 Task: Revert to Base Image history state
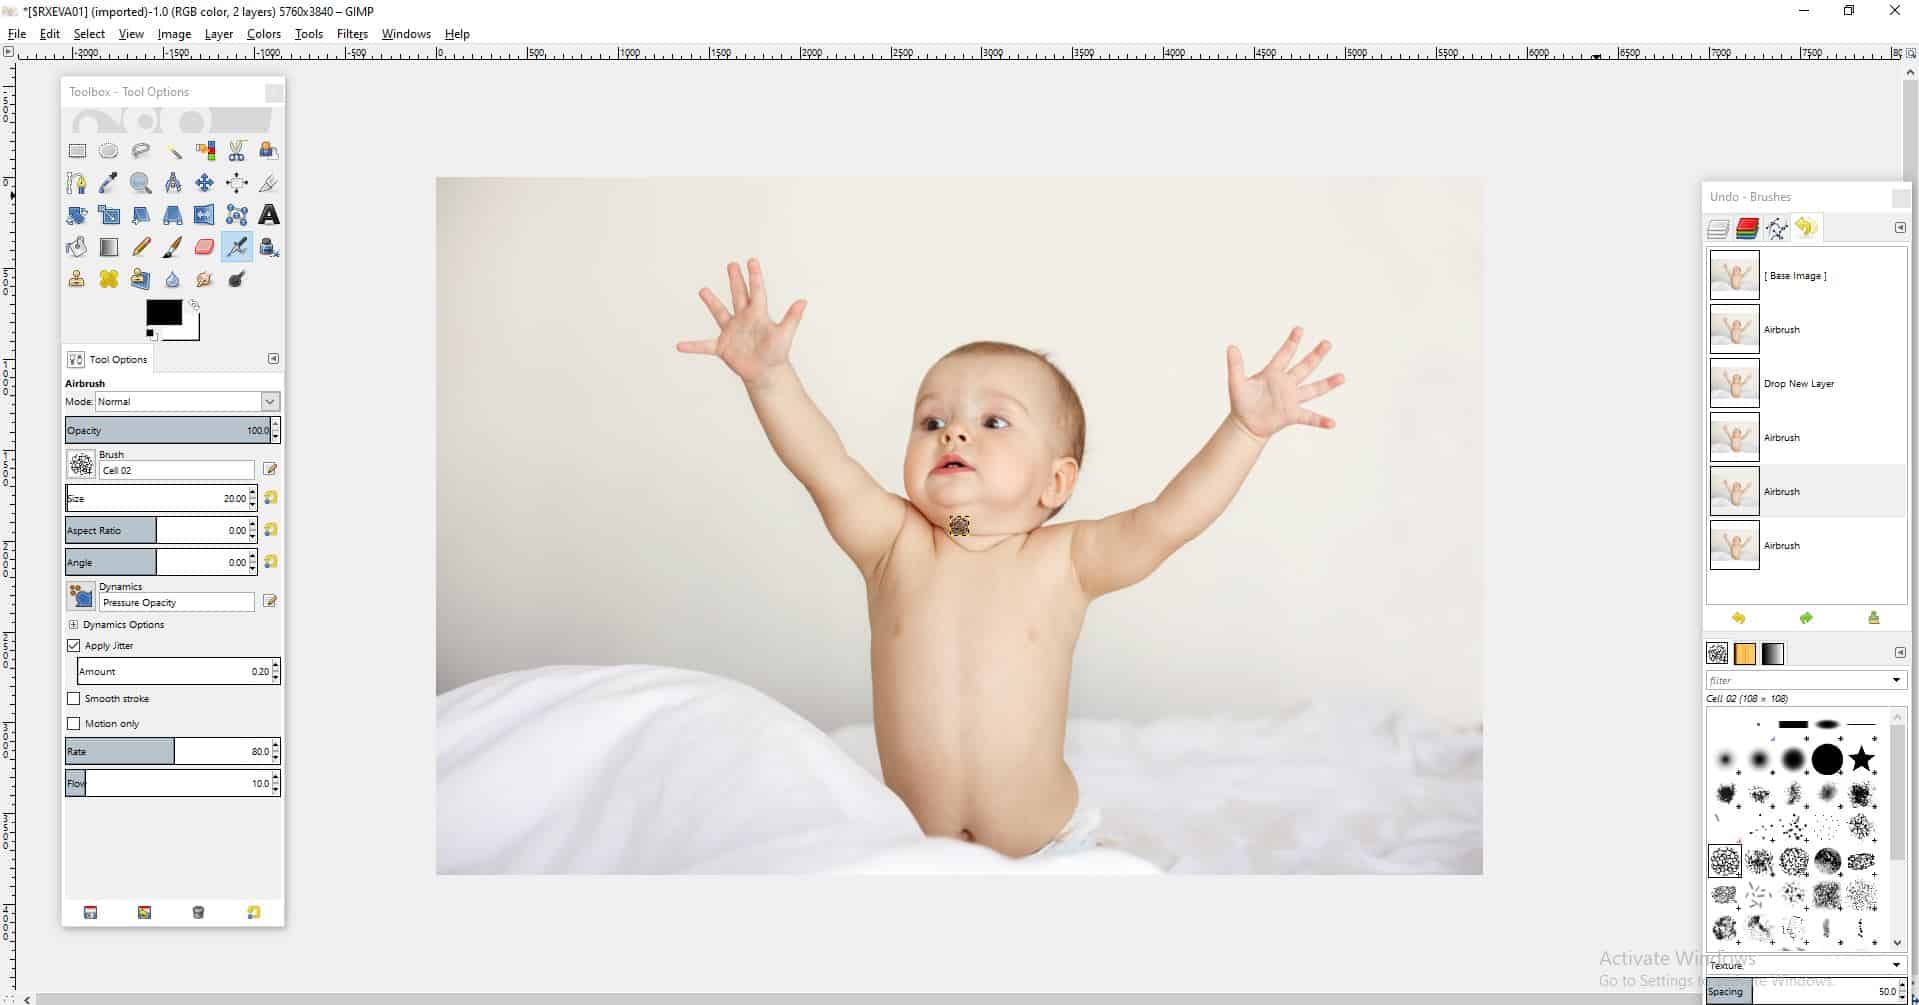click(x=1794, y=276)
